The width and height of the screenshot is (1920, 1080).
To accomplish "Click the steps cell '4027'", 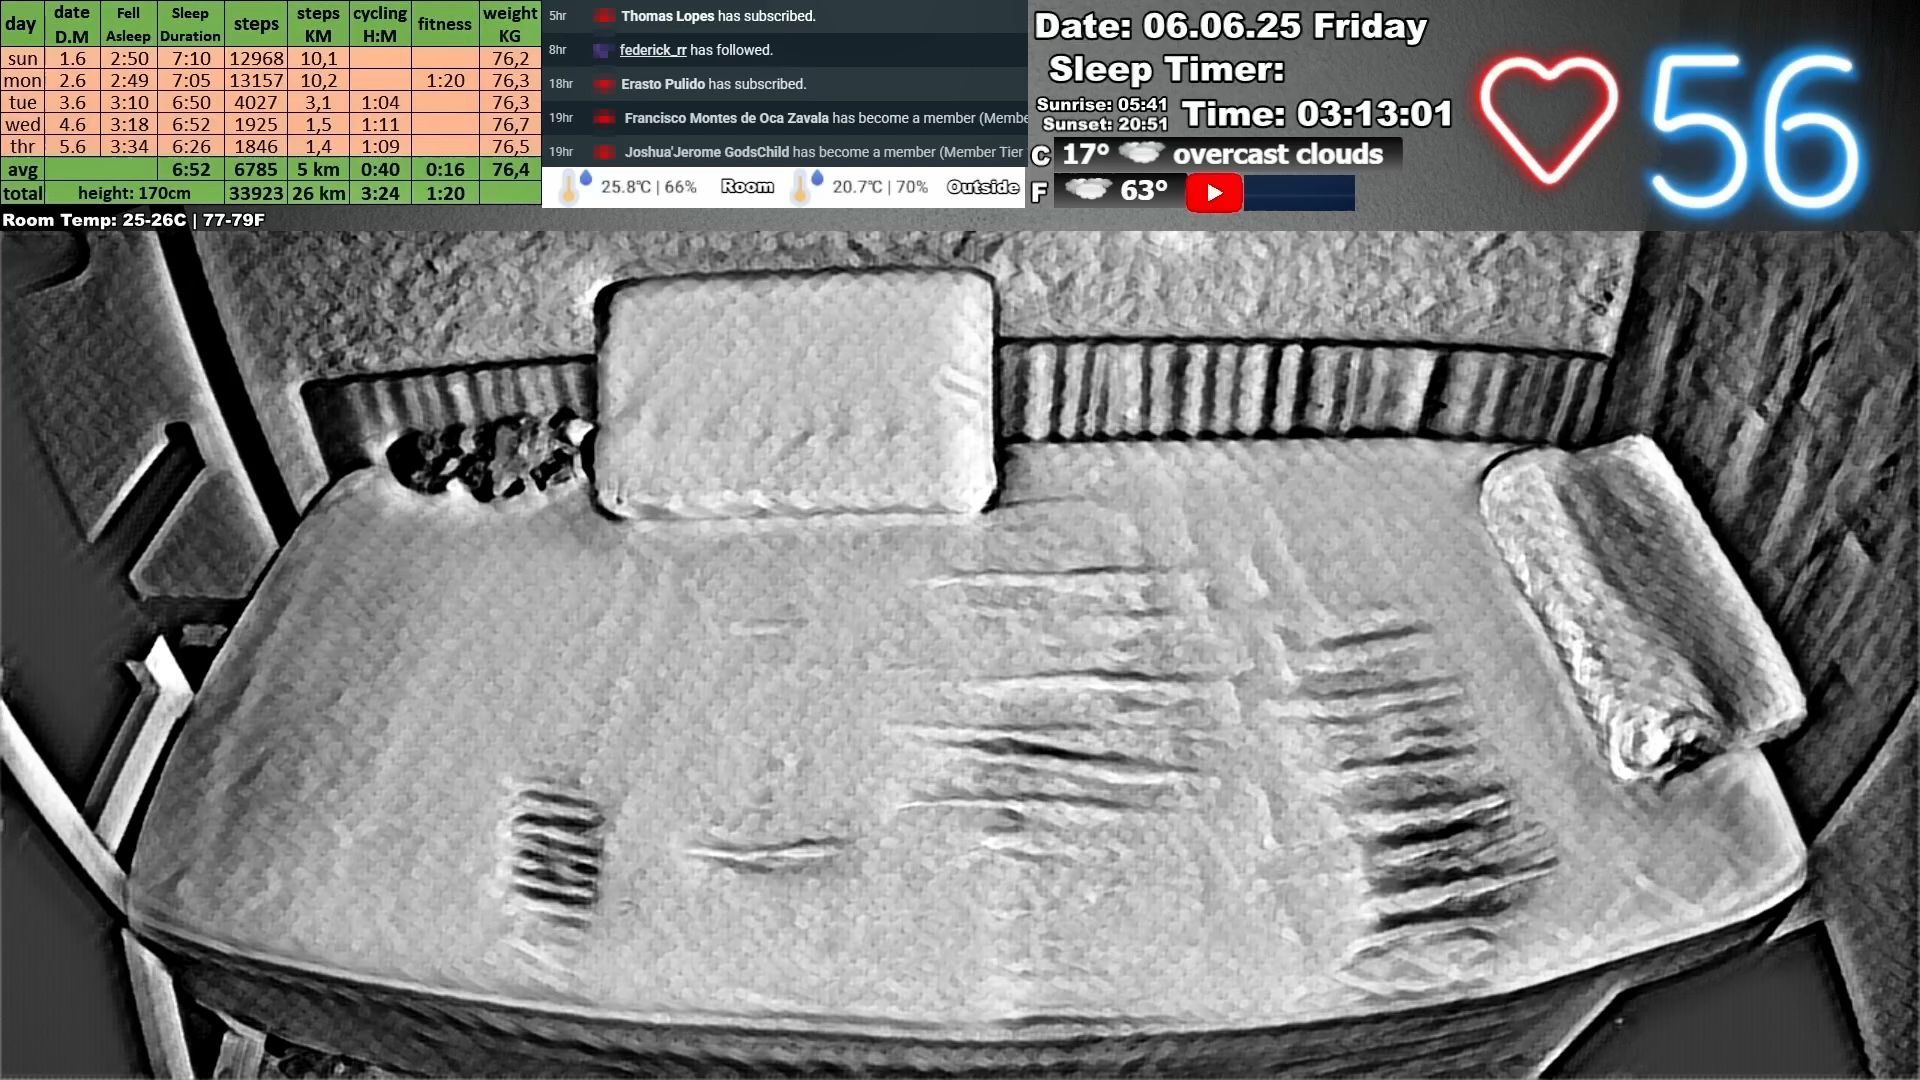I will tap(256, 102).
